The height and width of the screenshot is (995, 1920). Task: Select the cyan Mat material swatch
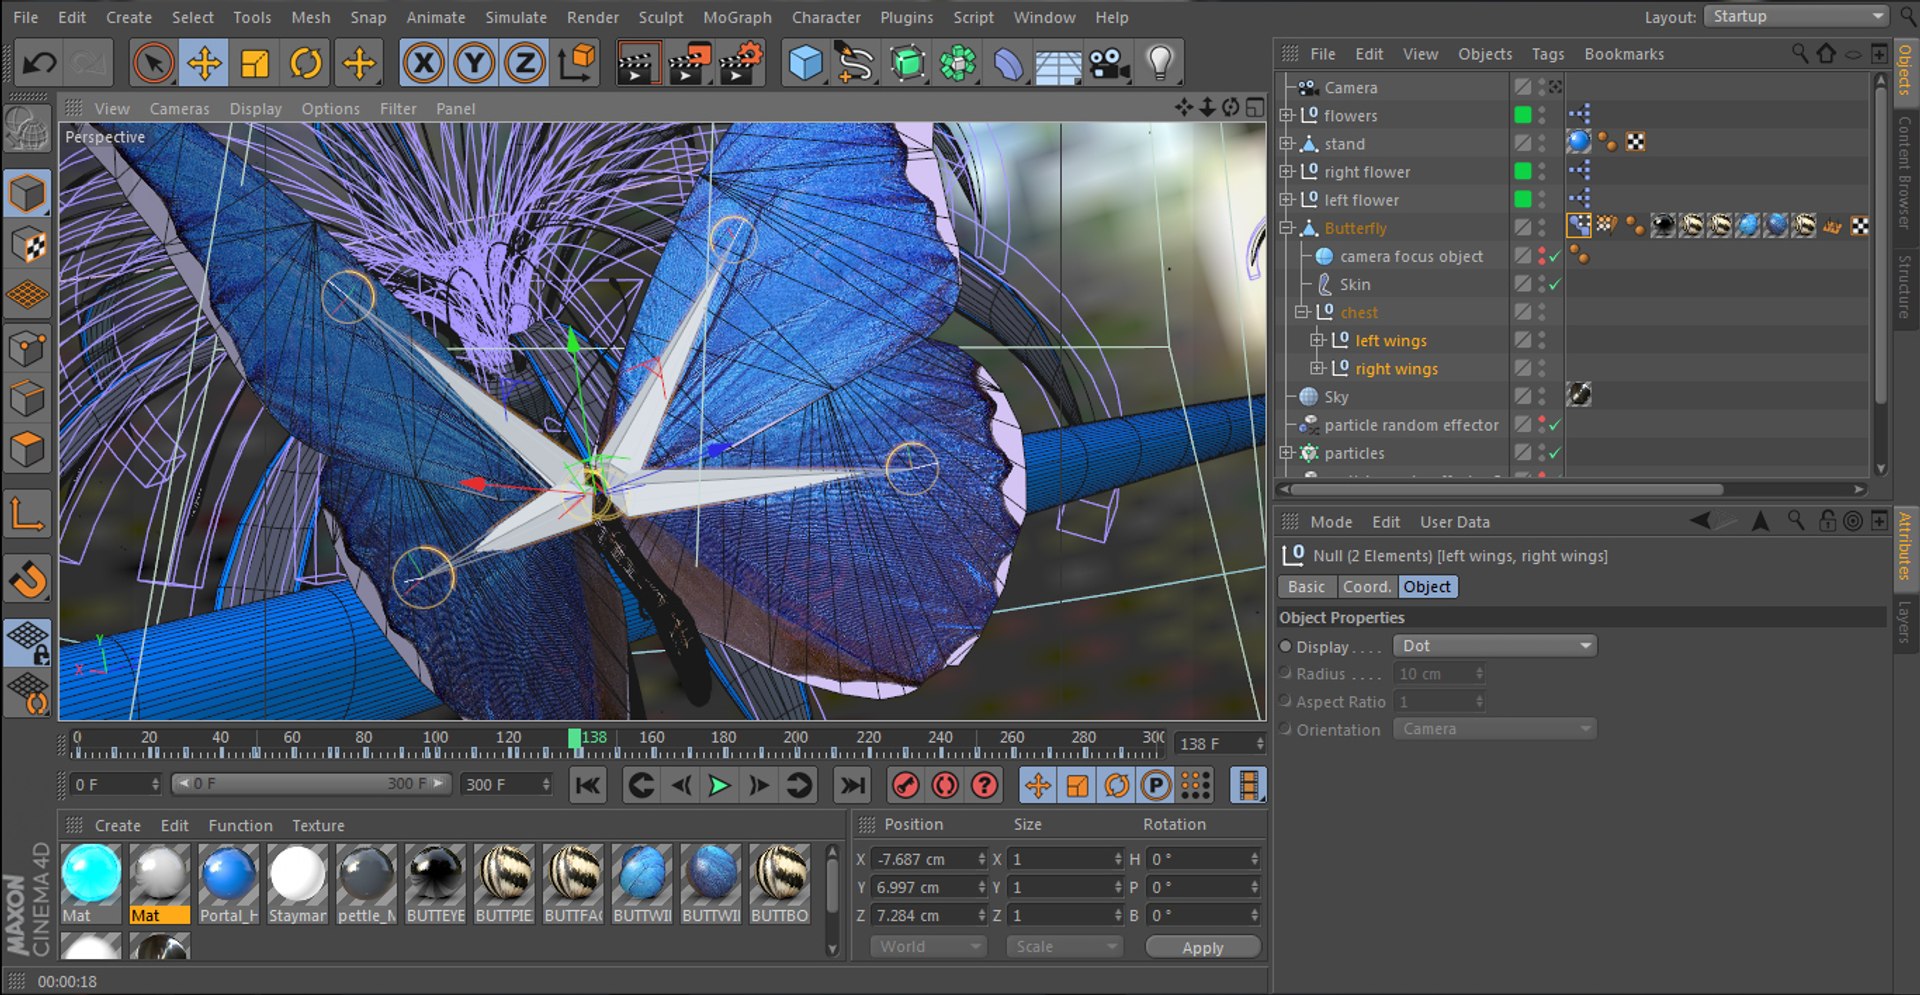pyautogui.click(x=91, y=884)
